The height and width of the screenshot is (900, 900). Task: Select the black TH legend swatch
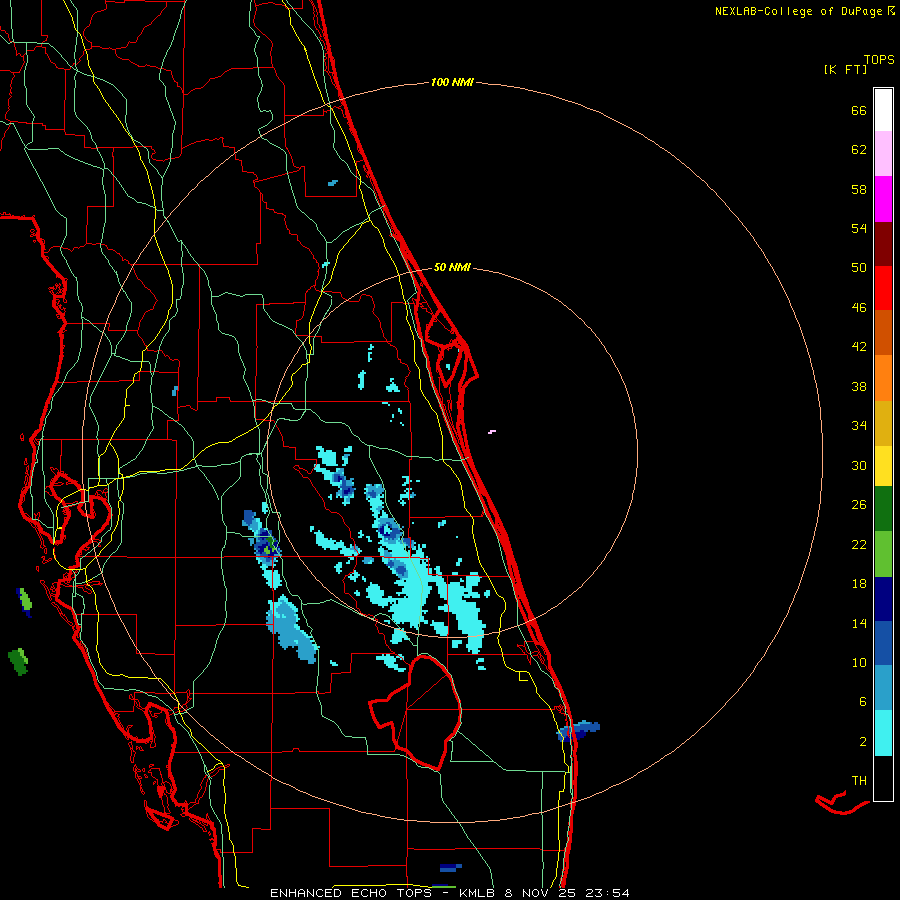883,778
